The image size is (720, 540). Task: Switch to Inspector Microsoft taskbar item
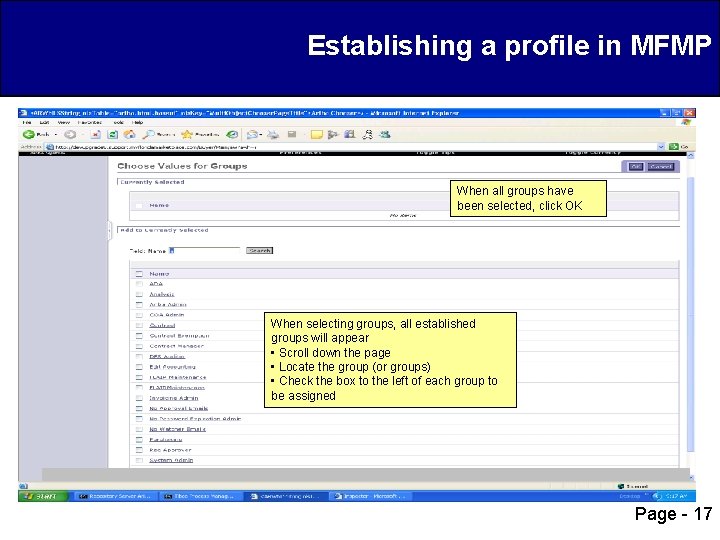371,496
